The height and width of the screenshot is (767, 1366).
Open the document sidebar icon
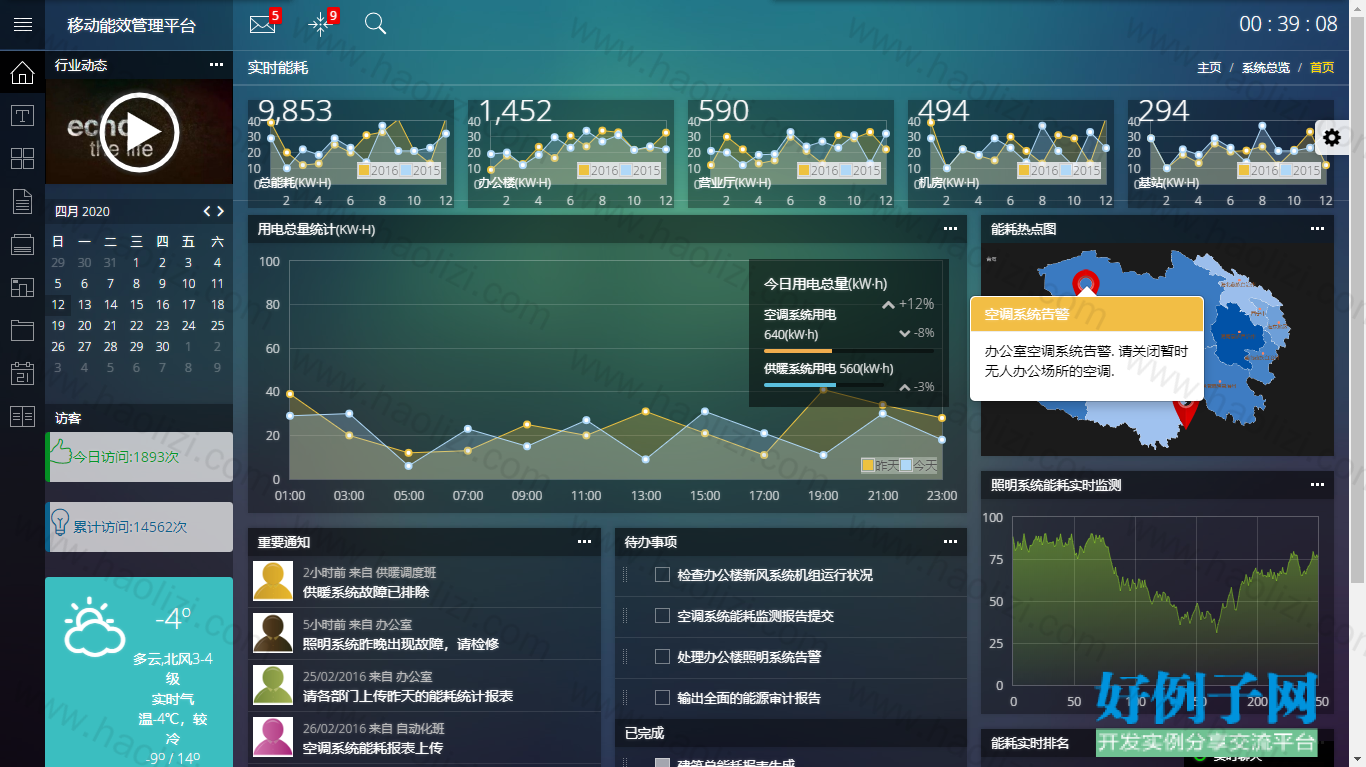click(22, 202)
